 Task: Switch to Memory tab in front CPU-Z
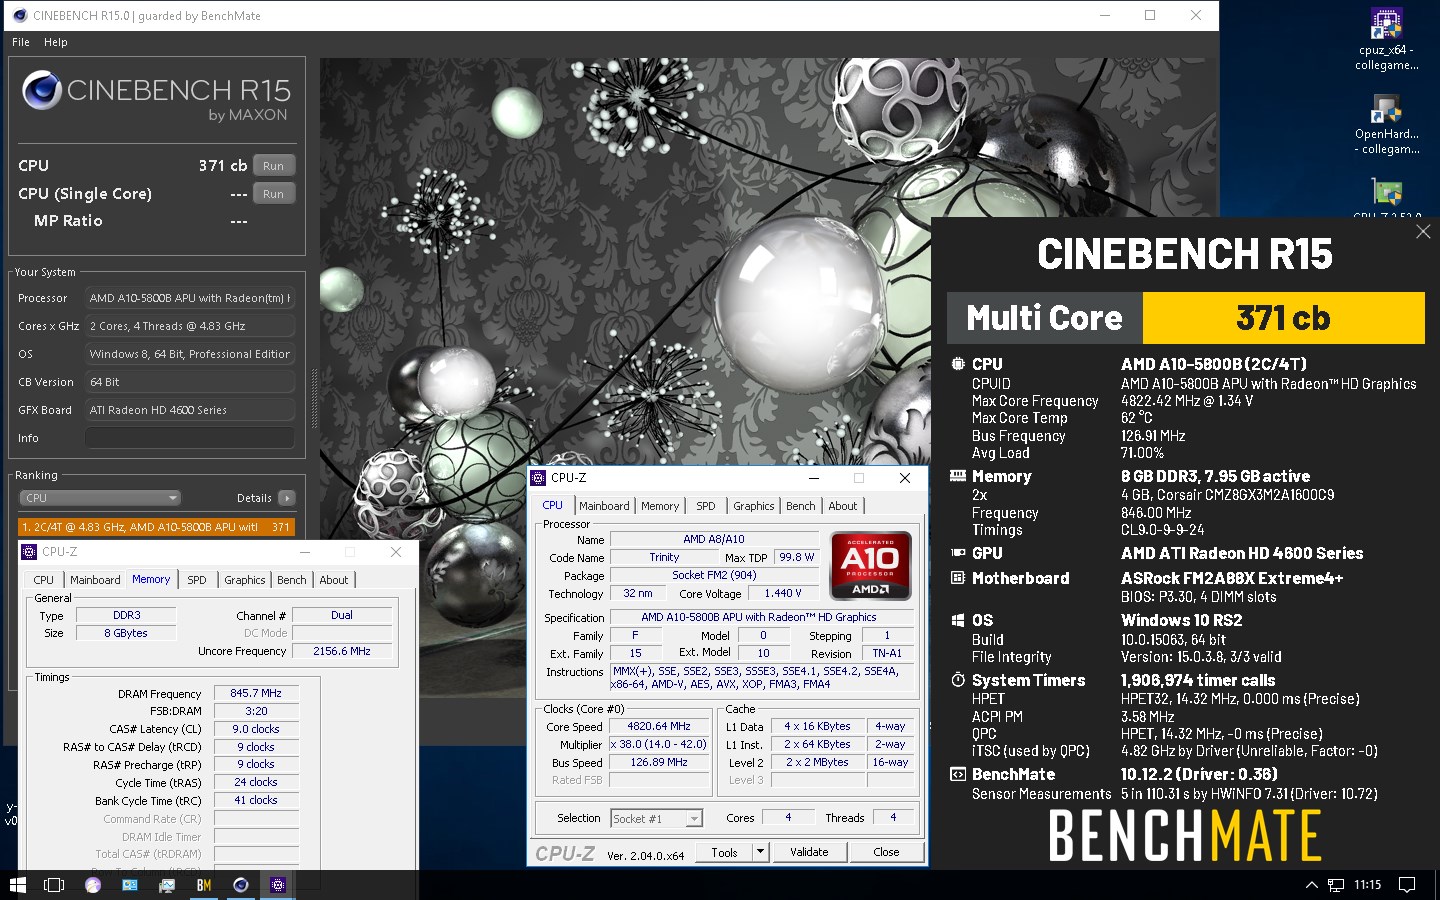point(660,506)
